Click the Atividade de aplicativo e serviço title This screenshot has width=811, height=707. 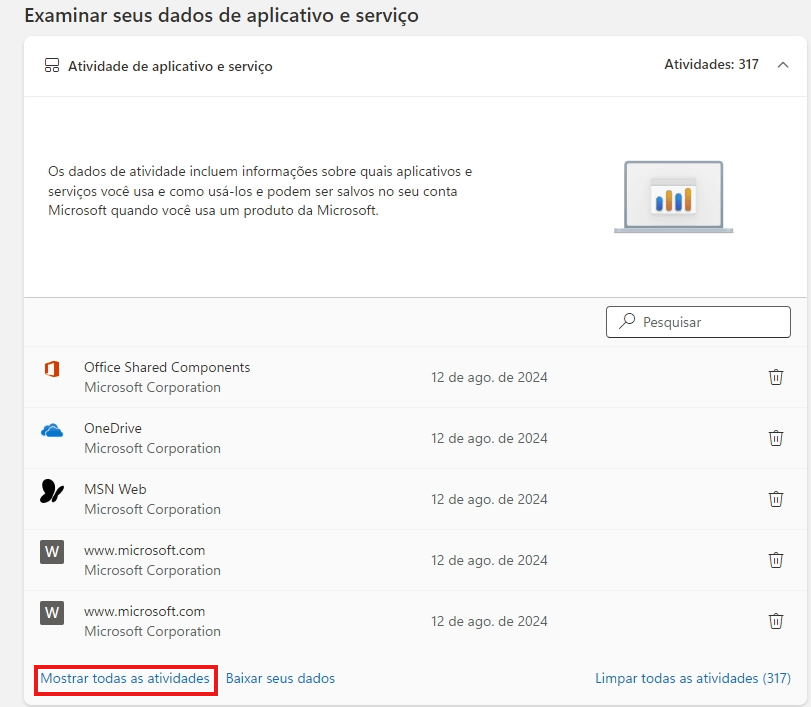170,66
